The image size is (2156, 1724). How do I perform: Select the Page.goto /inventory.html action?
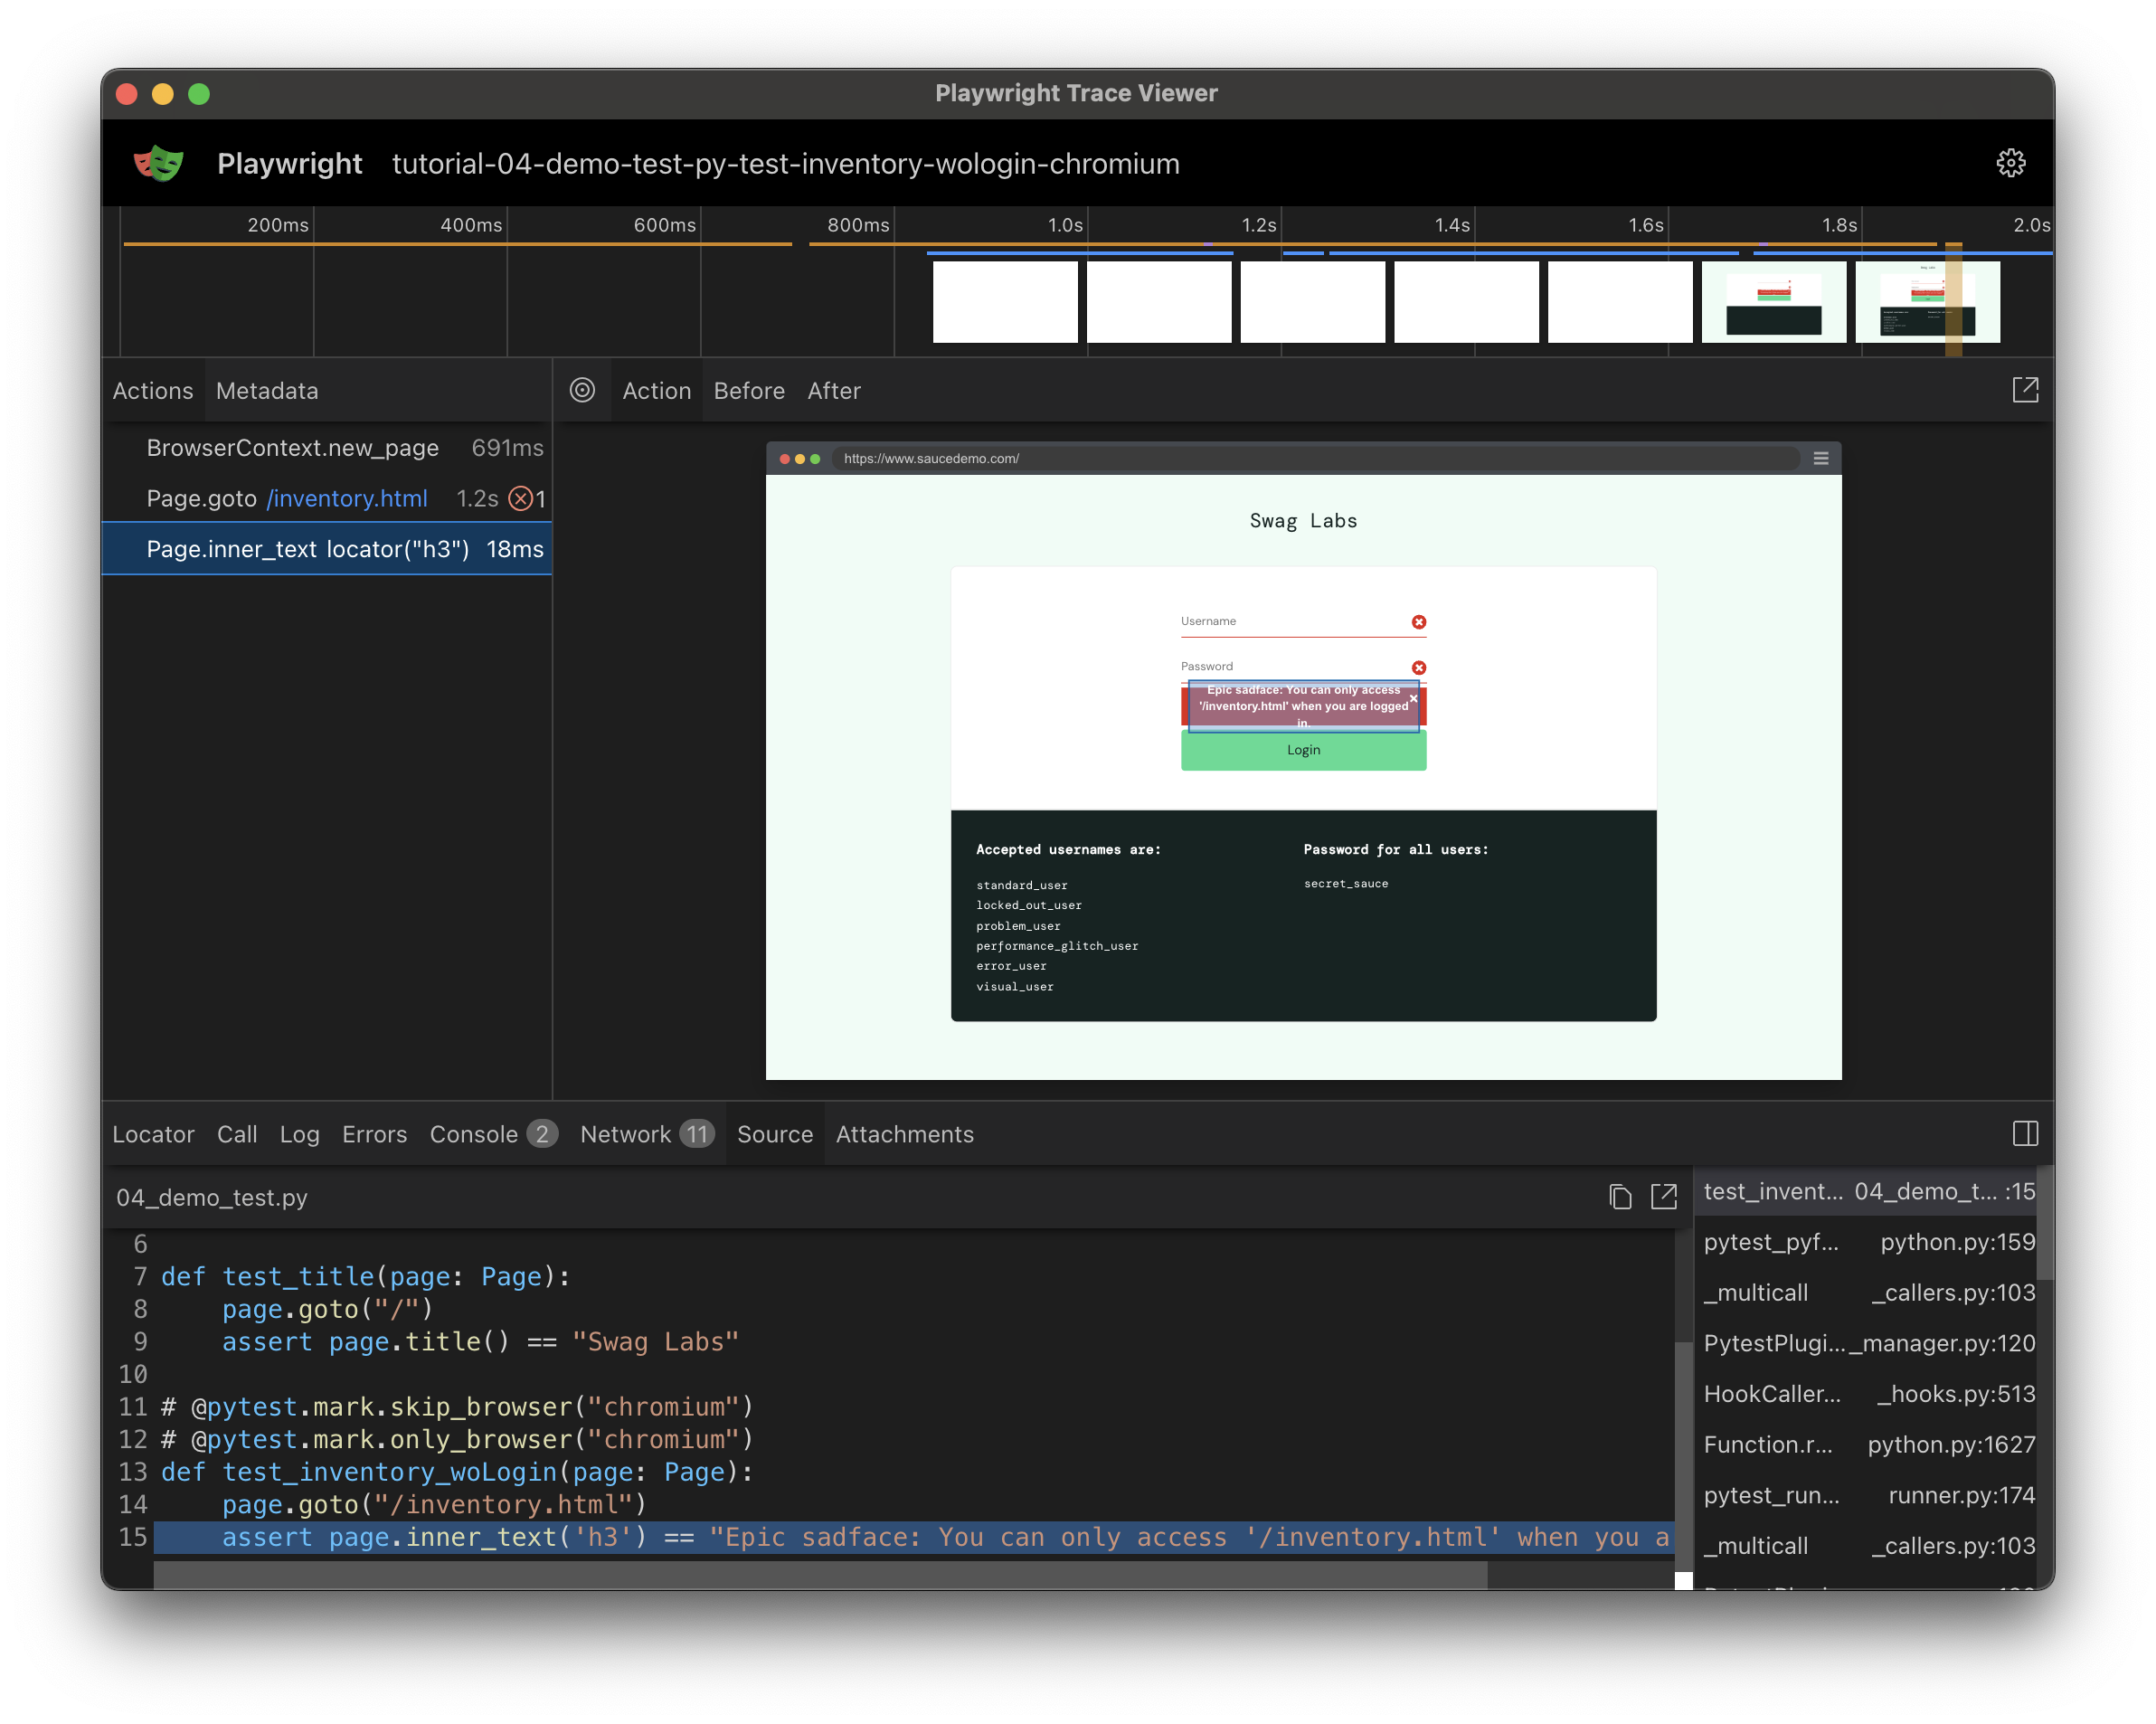click(x=287, y=498)
